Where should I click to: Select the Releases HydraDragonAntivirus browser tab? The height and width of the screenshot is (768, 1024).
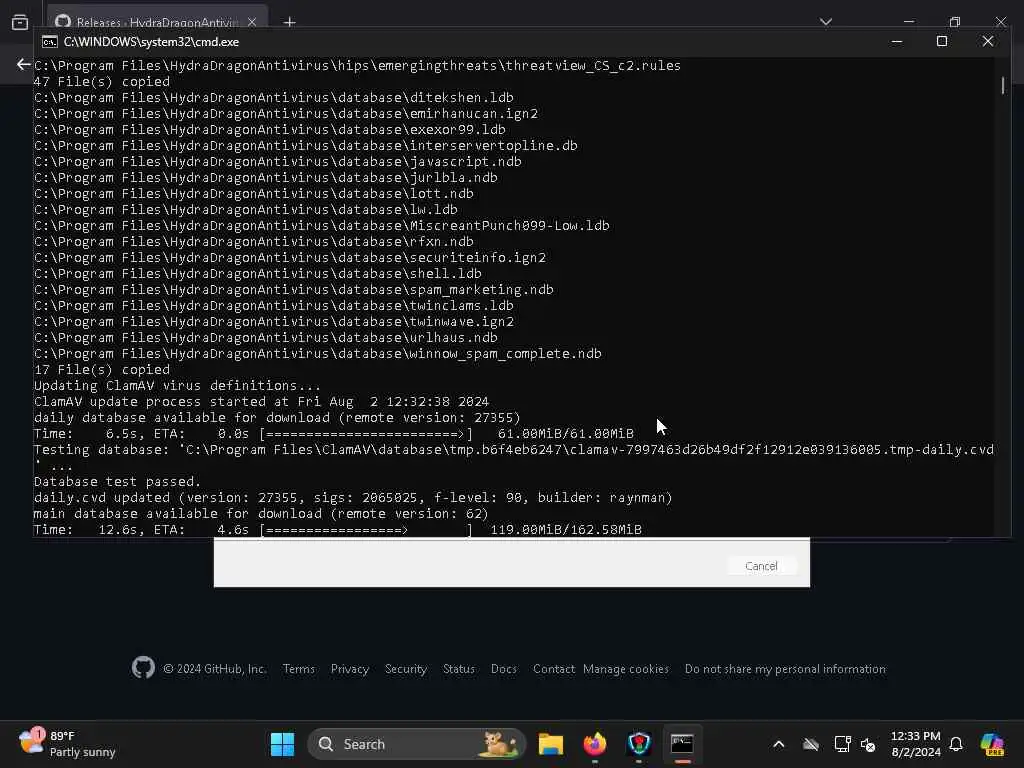tap(157, 21)
